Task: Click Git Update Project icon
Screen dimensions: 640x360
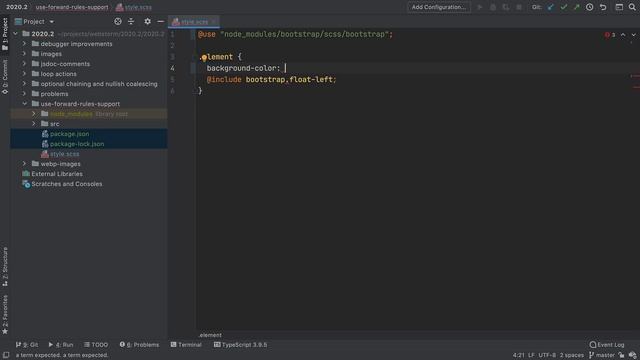Action: [x=551, y=7]
